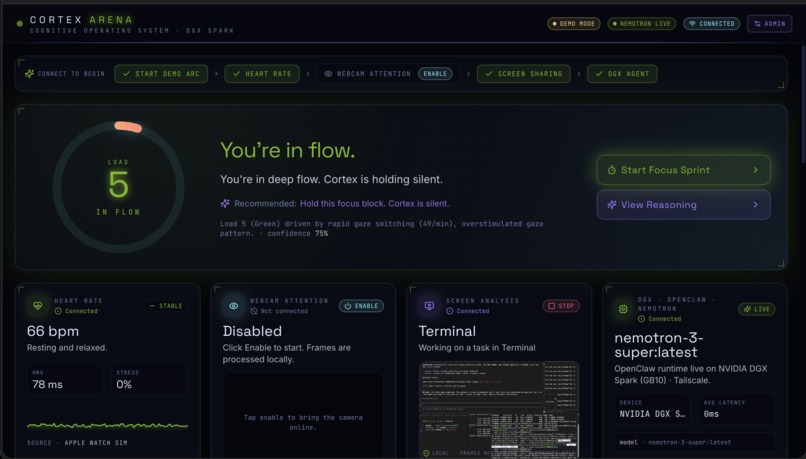806x459 pixels.
Task: Click the sparkle icon next to Recommended
Action: [225, 204]
